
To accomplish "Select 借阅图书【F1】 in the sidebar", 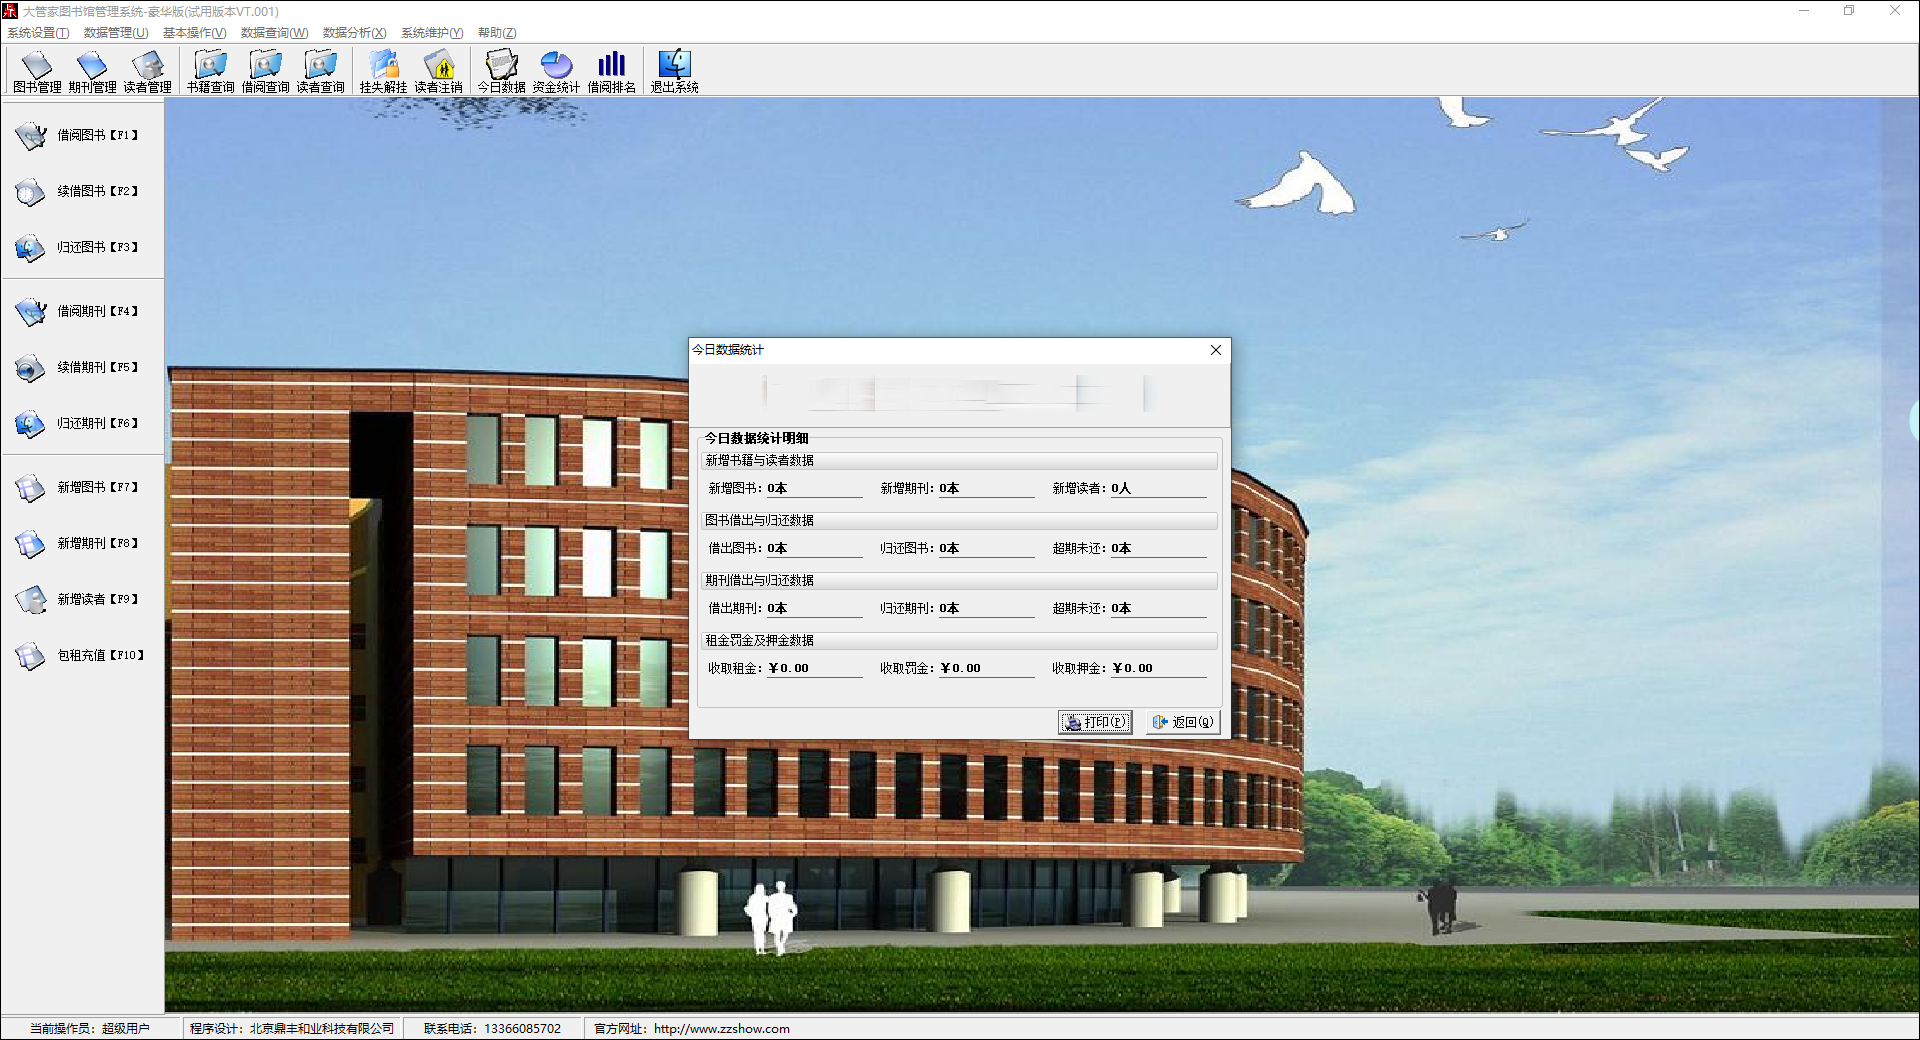I will tap(78, 135).
